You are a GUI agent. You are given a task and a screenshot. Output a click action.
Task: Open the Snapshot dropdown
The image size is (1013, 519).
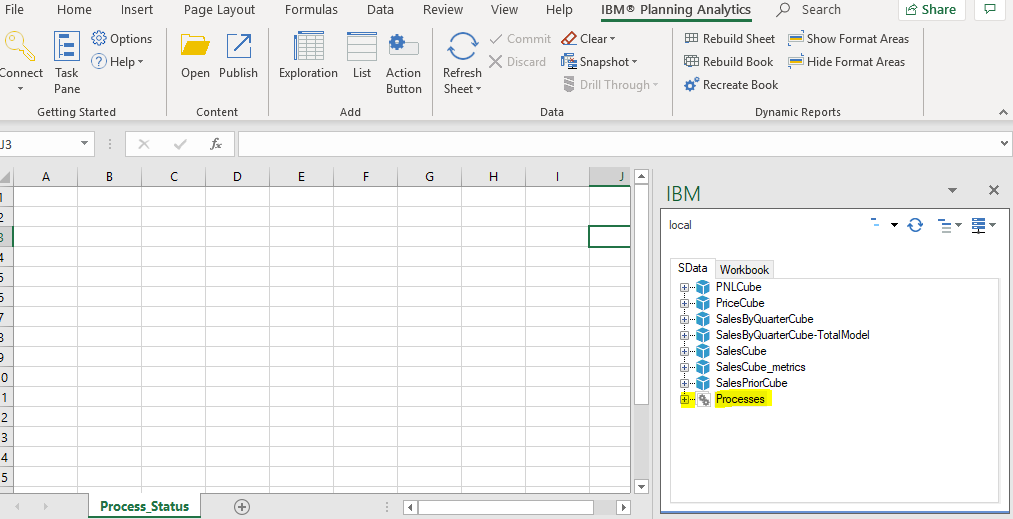600,62
